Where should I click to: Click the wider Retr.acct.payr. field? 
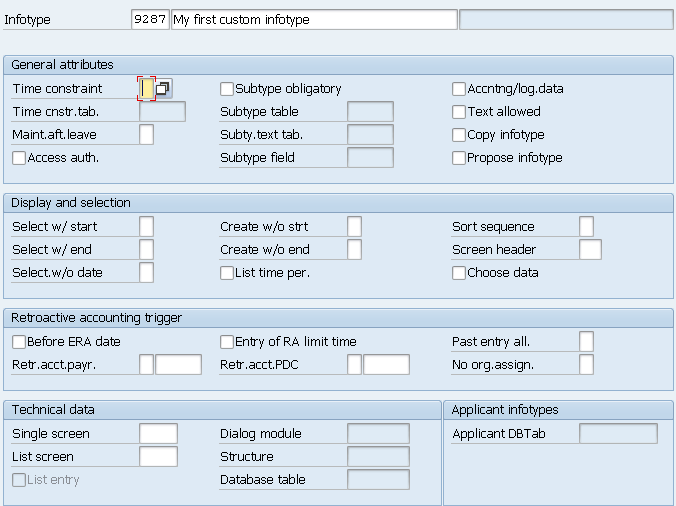pos(178,365)
